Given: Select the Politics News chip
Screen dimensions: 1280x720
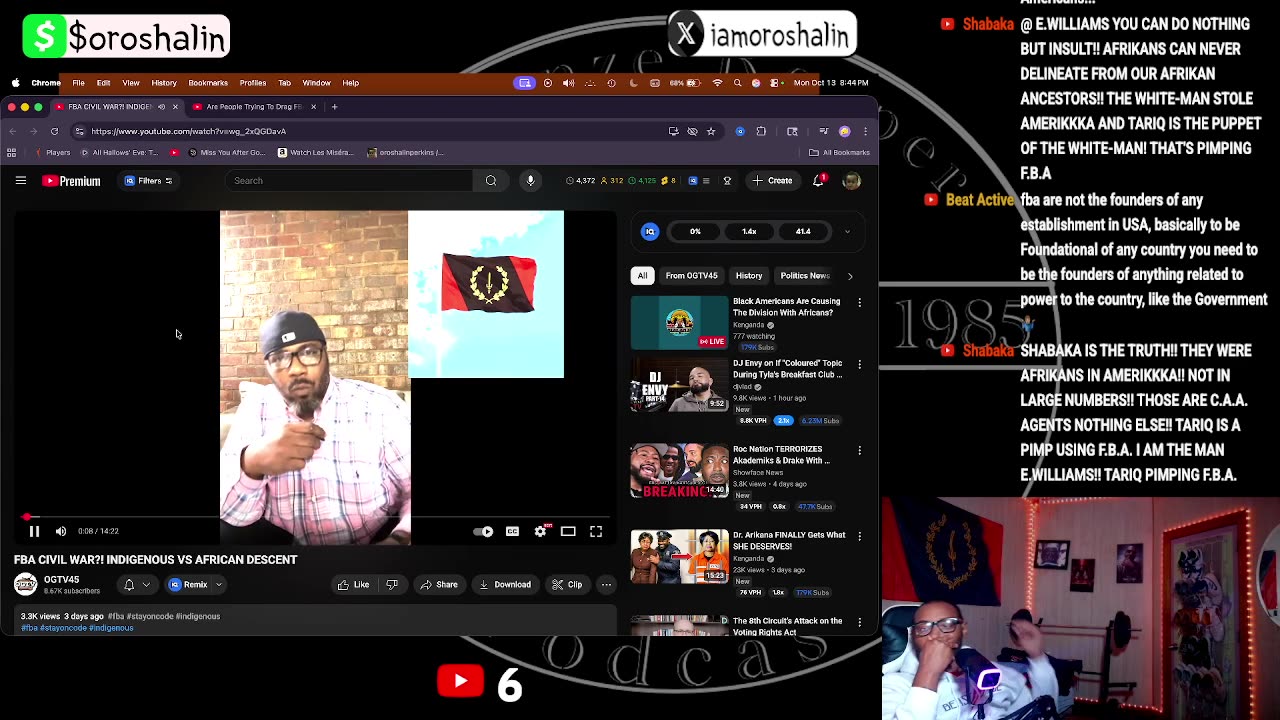Looking at the screenshot, I should click(805, 276).
